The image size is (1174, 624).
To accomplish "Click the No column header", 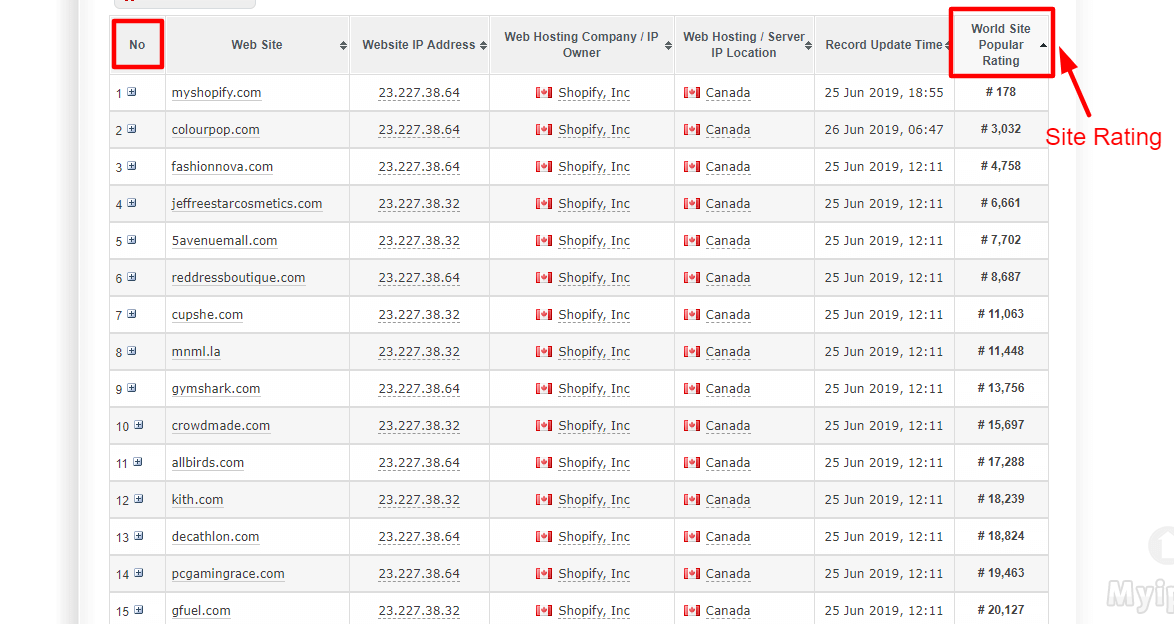I will tap(137, 45).
